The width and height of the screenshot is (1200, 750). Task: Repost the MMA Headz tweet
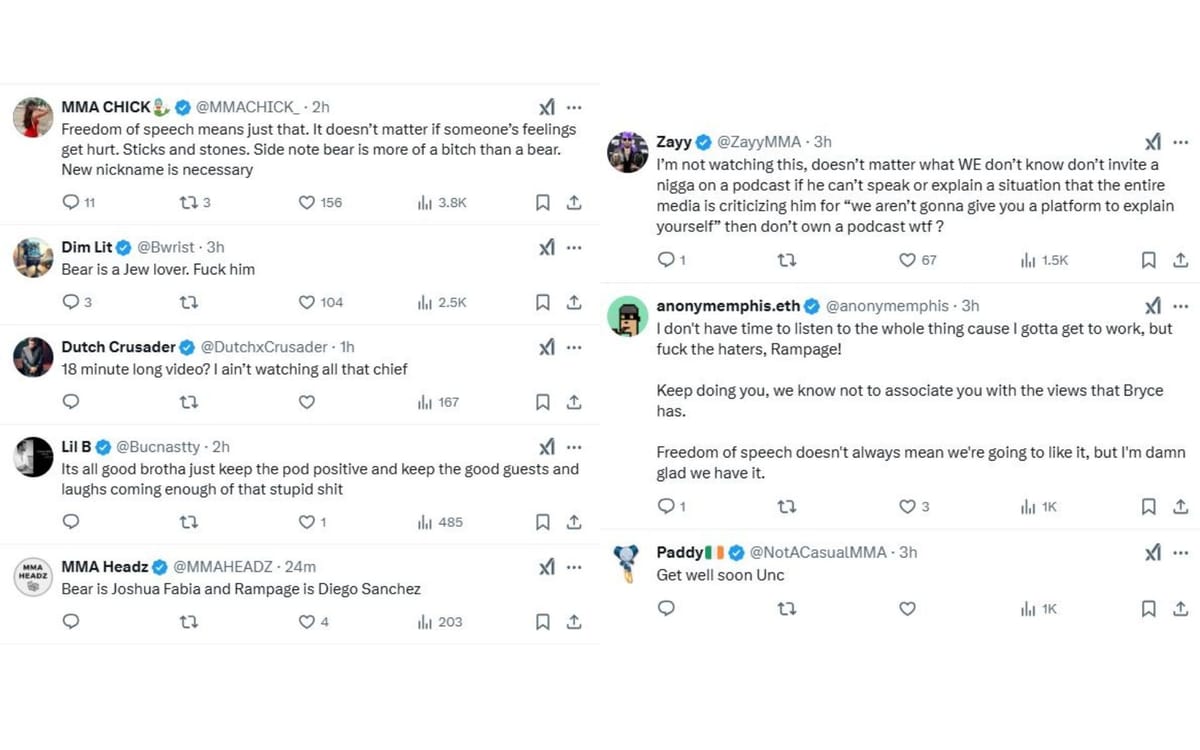point(188,622)
